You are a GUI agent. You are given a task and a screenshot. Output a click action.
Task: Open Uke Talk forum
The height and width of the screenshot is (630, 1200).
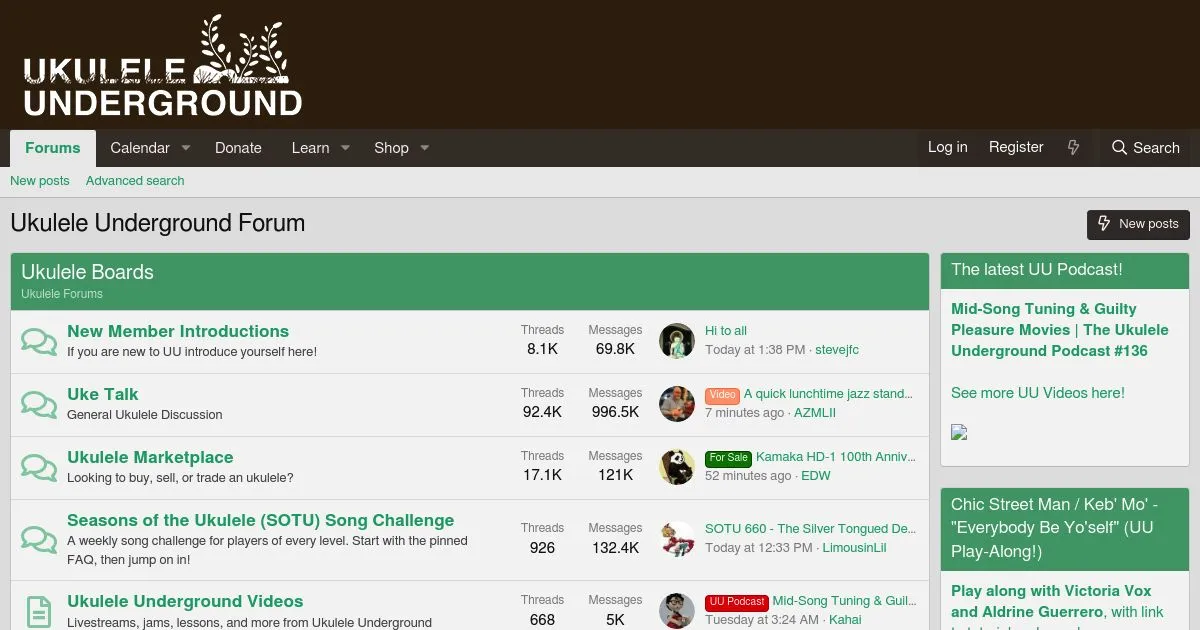(103, 394)
